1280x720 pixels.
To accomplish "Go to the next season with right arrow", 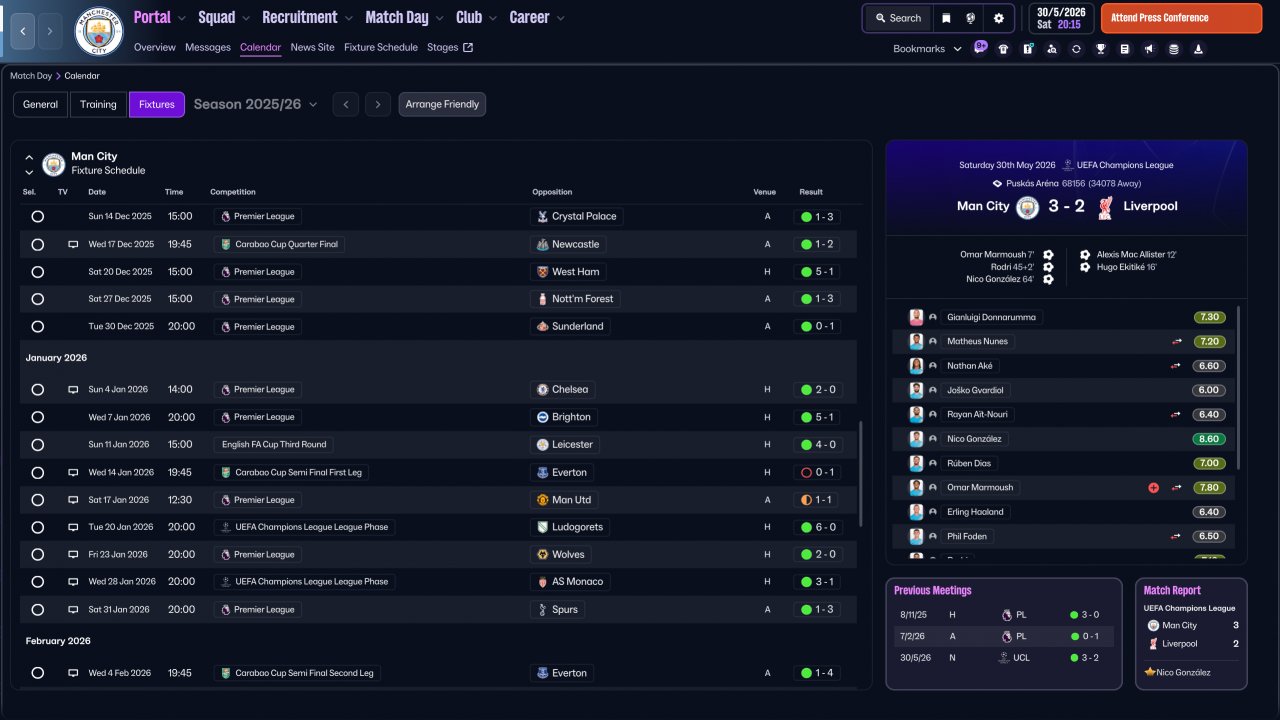I will click(x=377, y=104).
